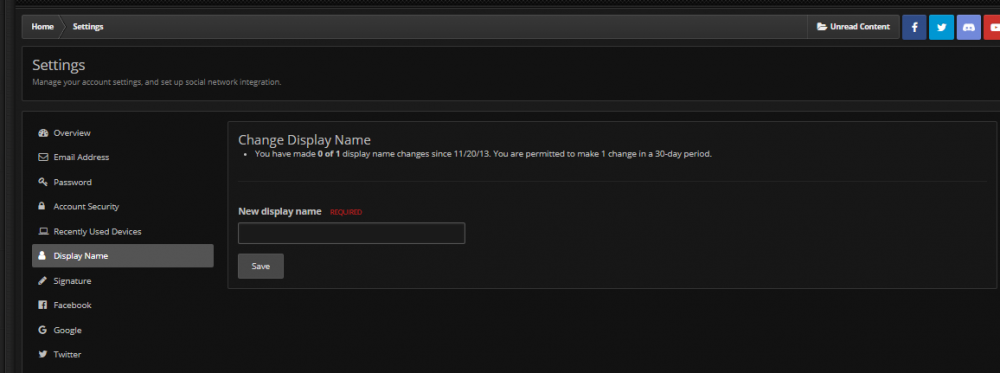Click the Google G icon in sidebar
1000x373 pixels.
(43, 330)
